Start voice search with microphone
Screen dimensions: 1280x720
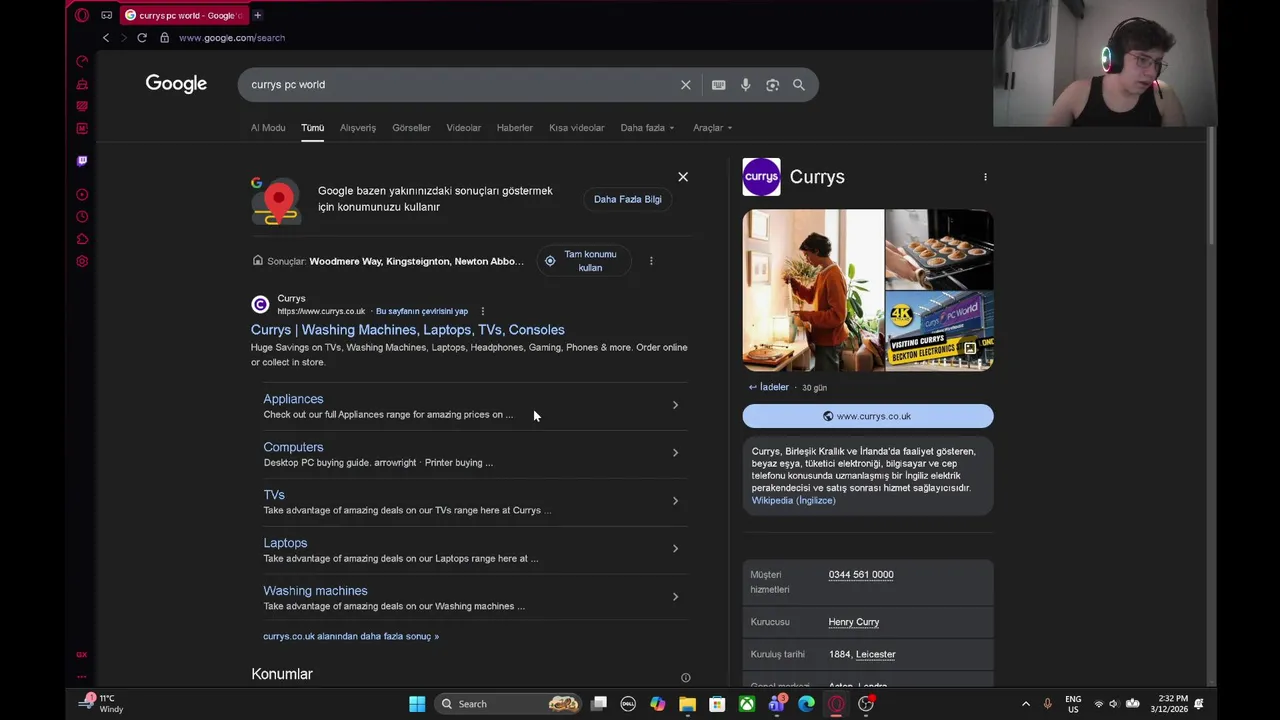745,85
